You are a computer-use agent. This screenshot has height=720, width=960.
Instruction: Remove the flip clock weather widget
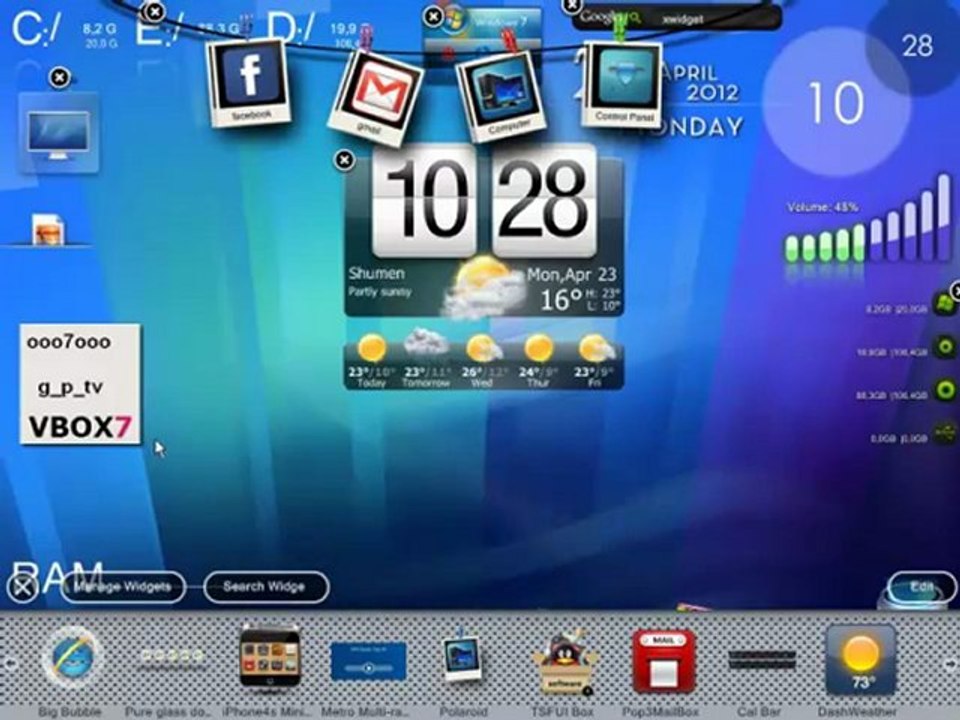pyautogui.click(x=344, y=160)
